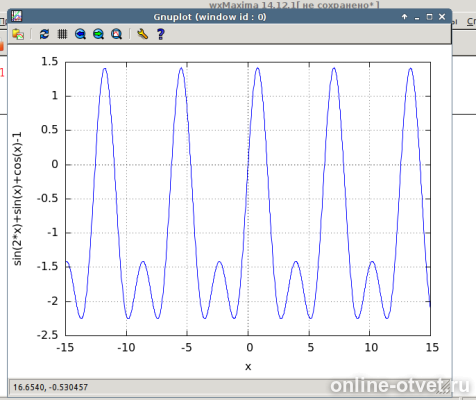476x400 pixels.
Task: Copy the plot to clipboard
Action: [x=18, y=34]
